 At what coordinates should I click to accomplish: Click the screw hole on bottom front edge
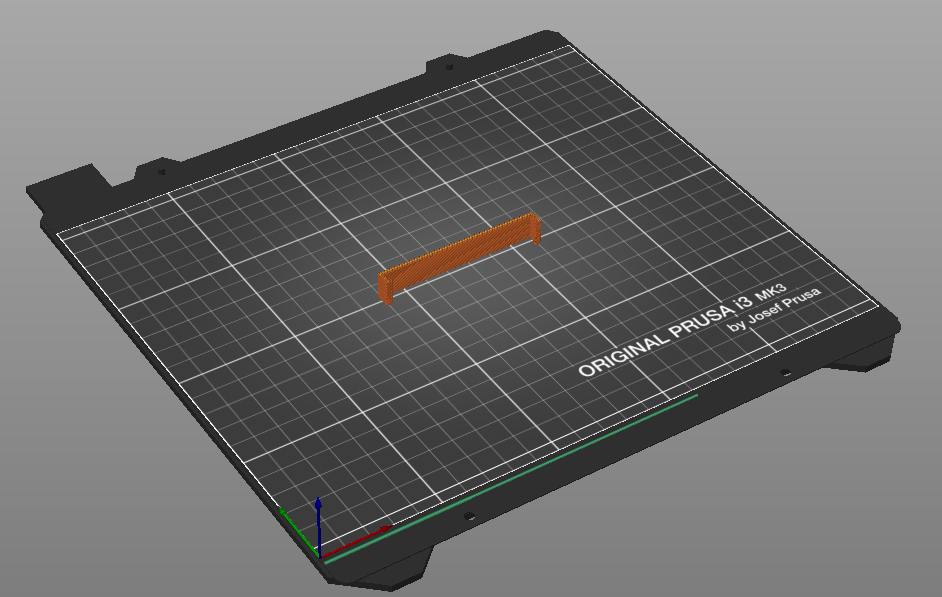click(x=467, y=516)
